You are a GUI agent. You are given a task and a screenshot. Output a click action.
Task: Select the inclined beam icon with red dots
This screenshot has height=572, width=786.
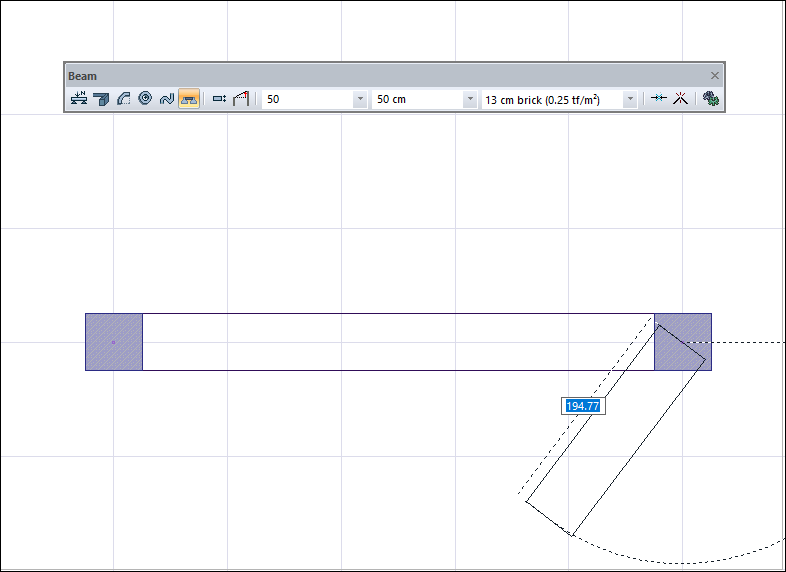pyautogui.click(x=241, y=99)
